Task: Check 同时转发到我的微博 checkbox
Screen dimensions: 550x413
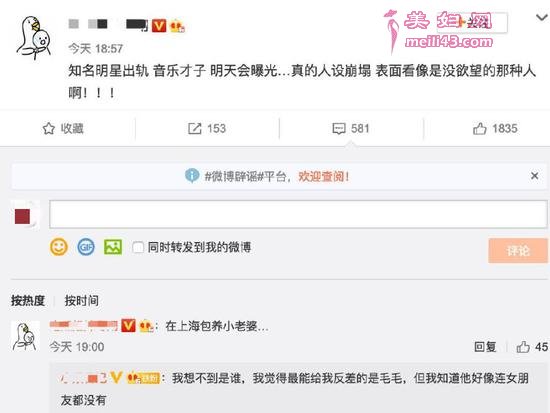Action: click(138, 247)
